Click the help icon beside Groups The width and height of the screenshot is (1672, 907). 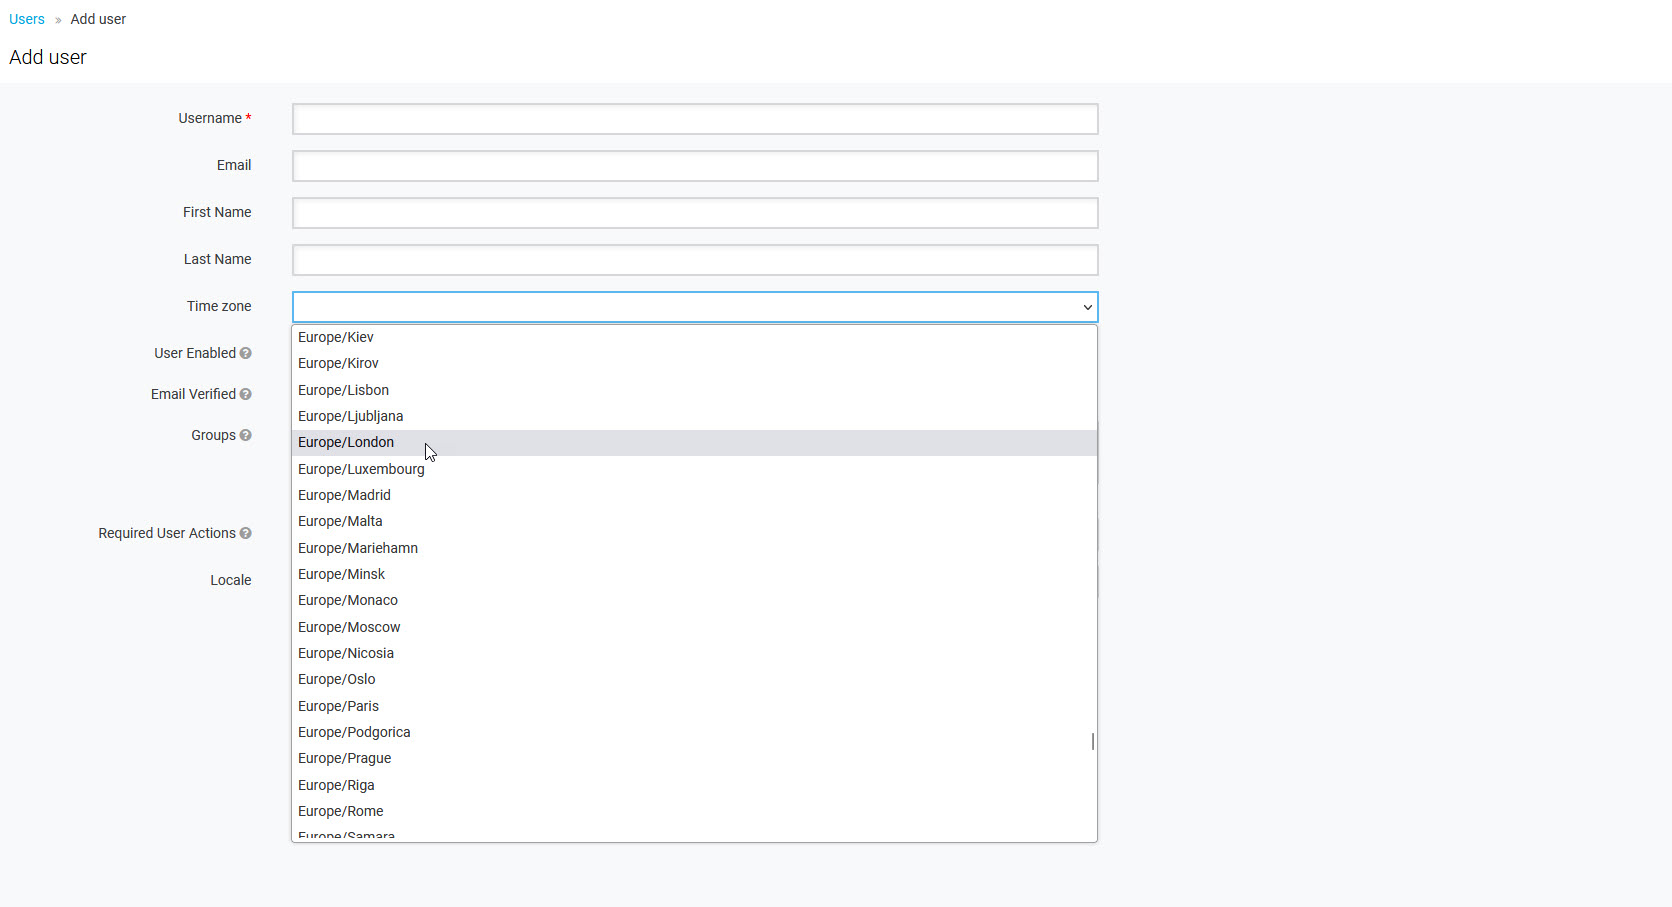point(245,435)
